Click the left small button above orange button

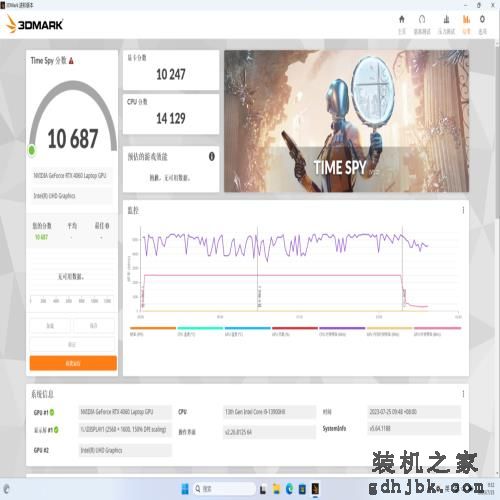pos(50,326)
